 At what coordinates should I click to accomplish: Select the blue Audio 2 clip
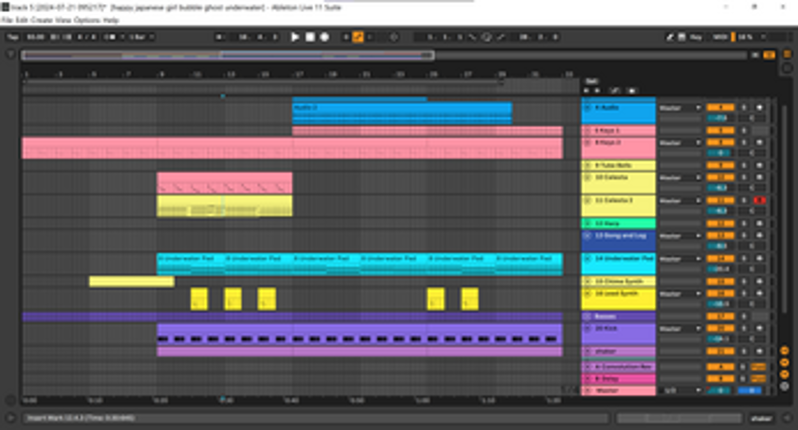point(400,108)
